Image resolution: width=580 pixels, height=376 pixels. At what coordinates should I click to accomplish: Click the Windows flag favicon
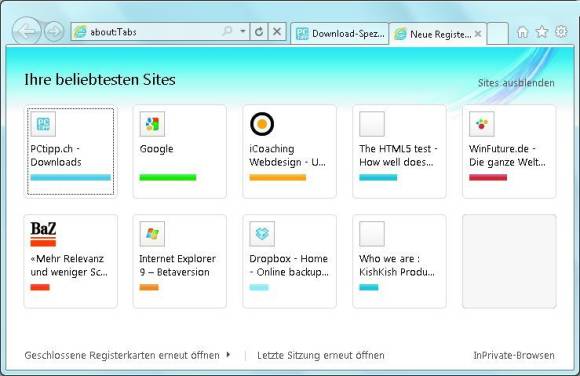(152, 234)
